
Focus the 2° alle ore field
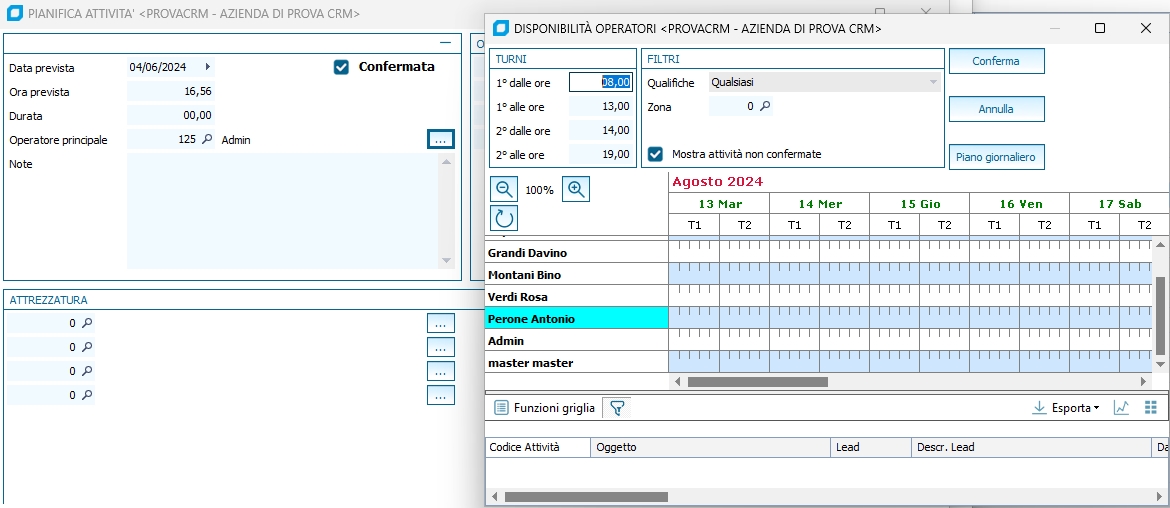pos(601,154)
